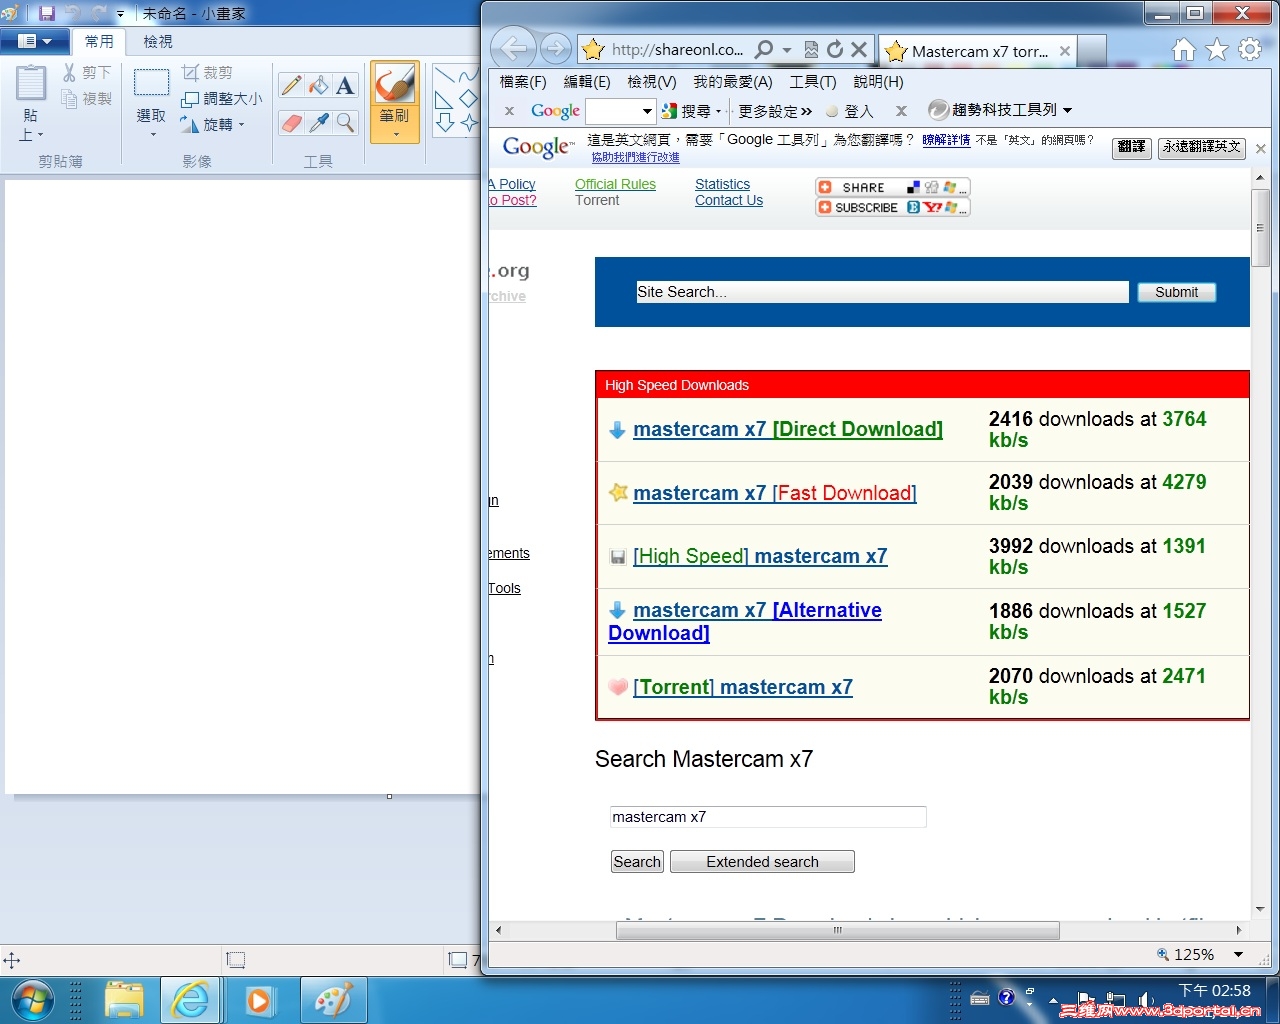1280x1024 pixels.
Task: Select the Pencil tool in Paint
Action: pyautogui.click(x=291, y=86)
